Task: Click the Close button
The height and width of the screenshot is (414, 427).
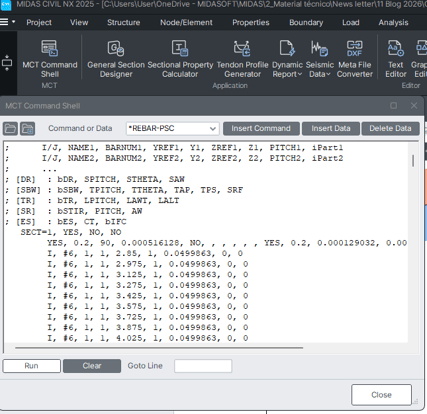Action: coord(381,395)
